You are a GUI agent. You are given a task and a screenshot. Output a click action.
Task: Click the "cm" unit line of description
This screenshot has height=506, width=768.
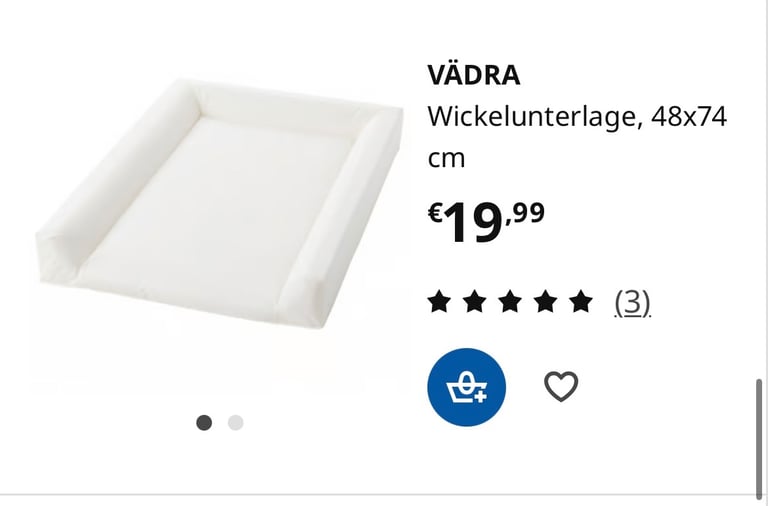(x=446, y=159)
